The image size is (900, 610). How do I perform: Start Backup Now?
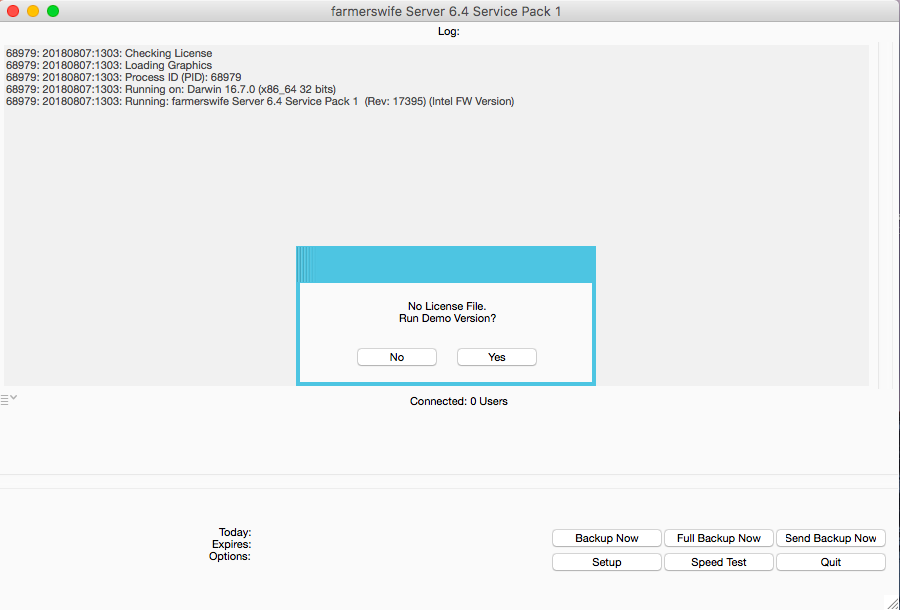tap(607, 538)
